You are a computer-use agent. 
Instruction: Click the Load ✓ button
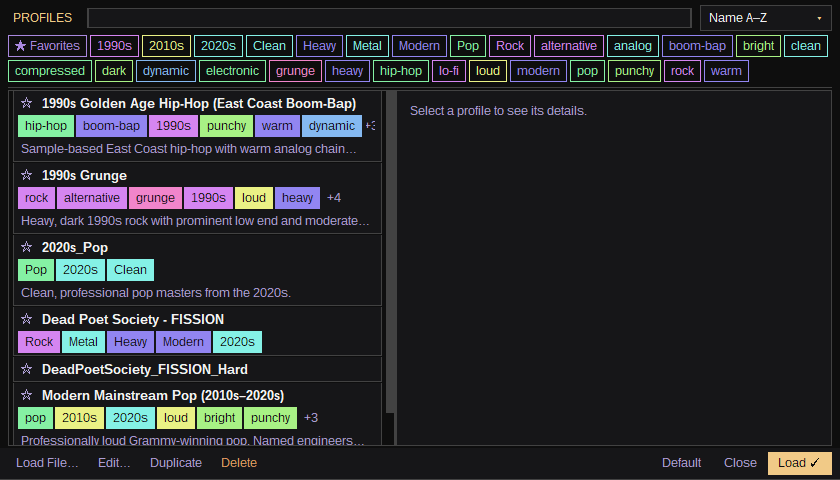coord(799,463)
